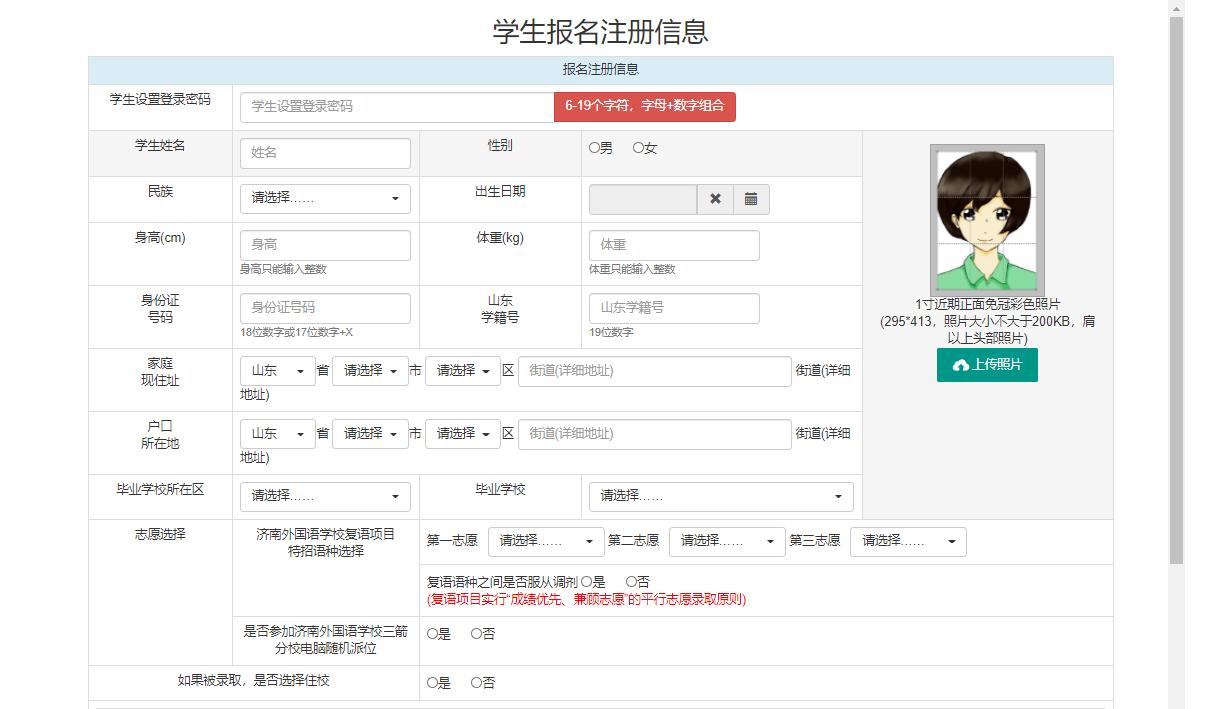Click the student portrait photo thumbnail
The width and height of the screenshot is (1226, 709).
986,219
